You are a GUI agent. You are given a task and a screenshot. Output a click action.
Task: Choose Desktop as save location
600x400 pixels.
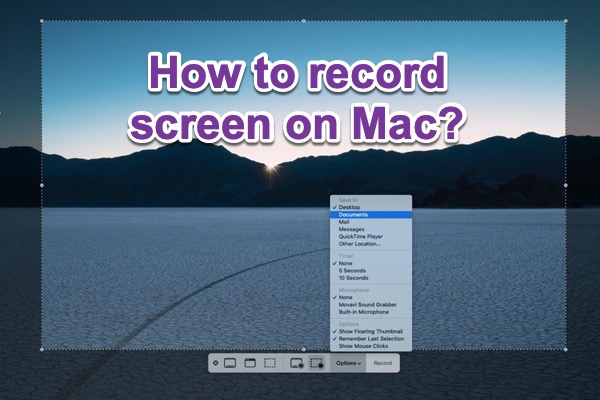click(x=350, y=207)
